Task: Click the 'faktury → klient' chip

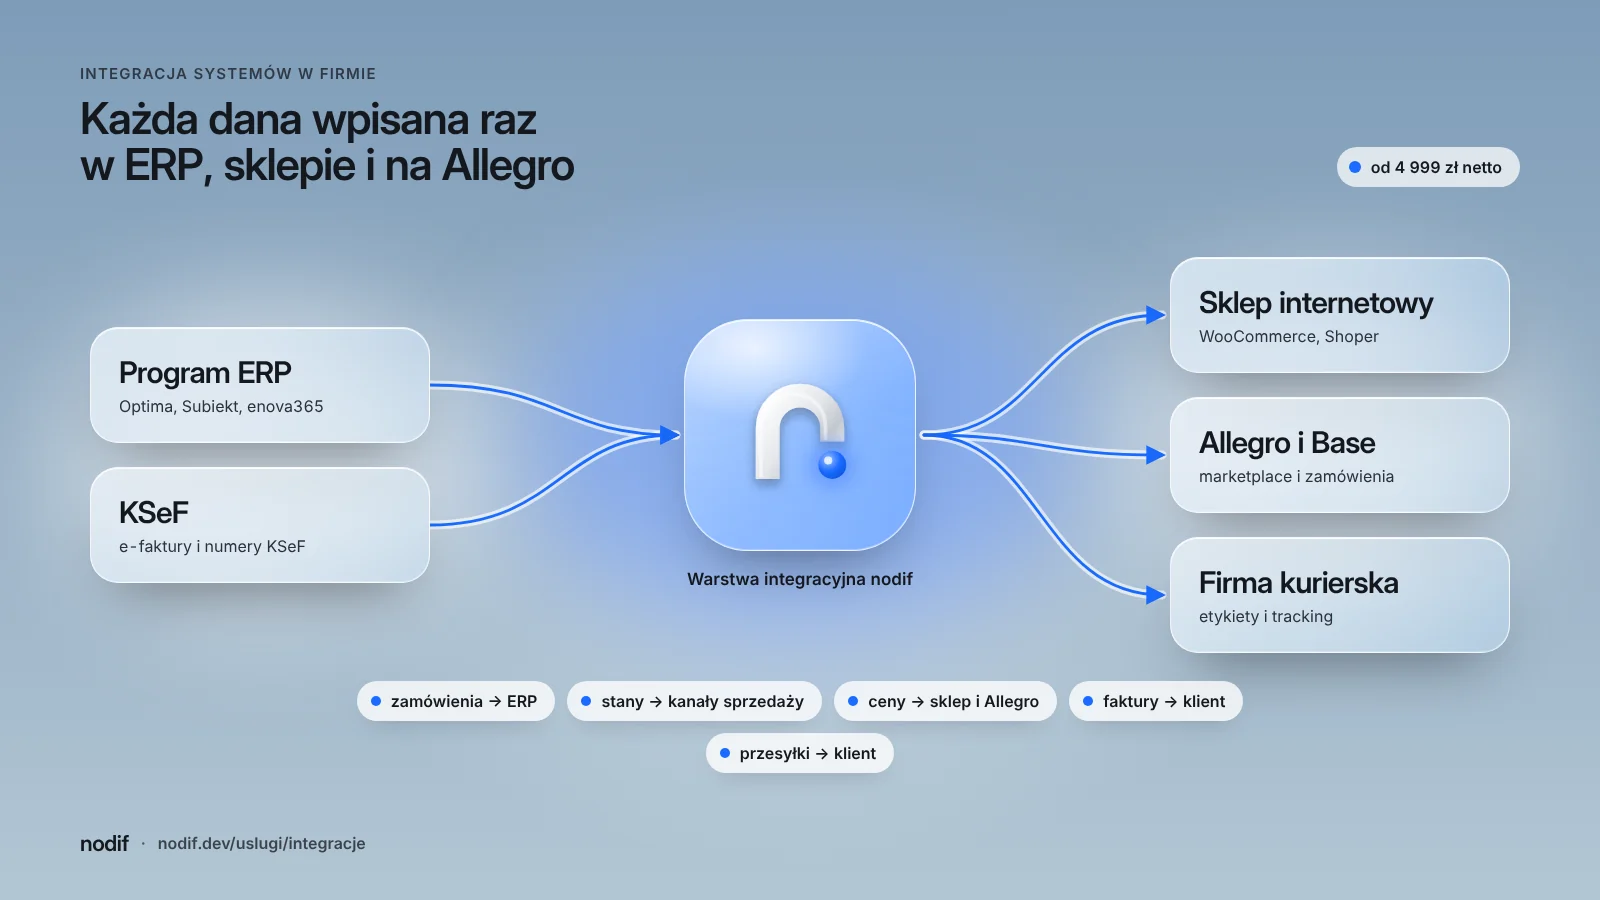Action: coord(1156,701)
